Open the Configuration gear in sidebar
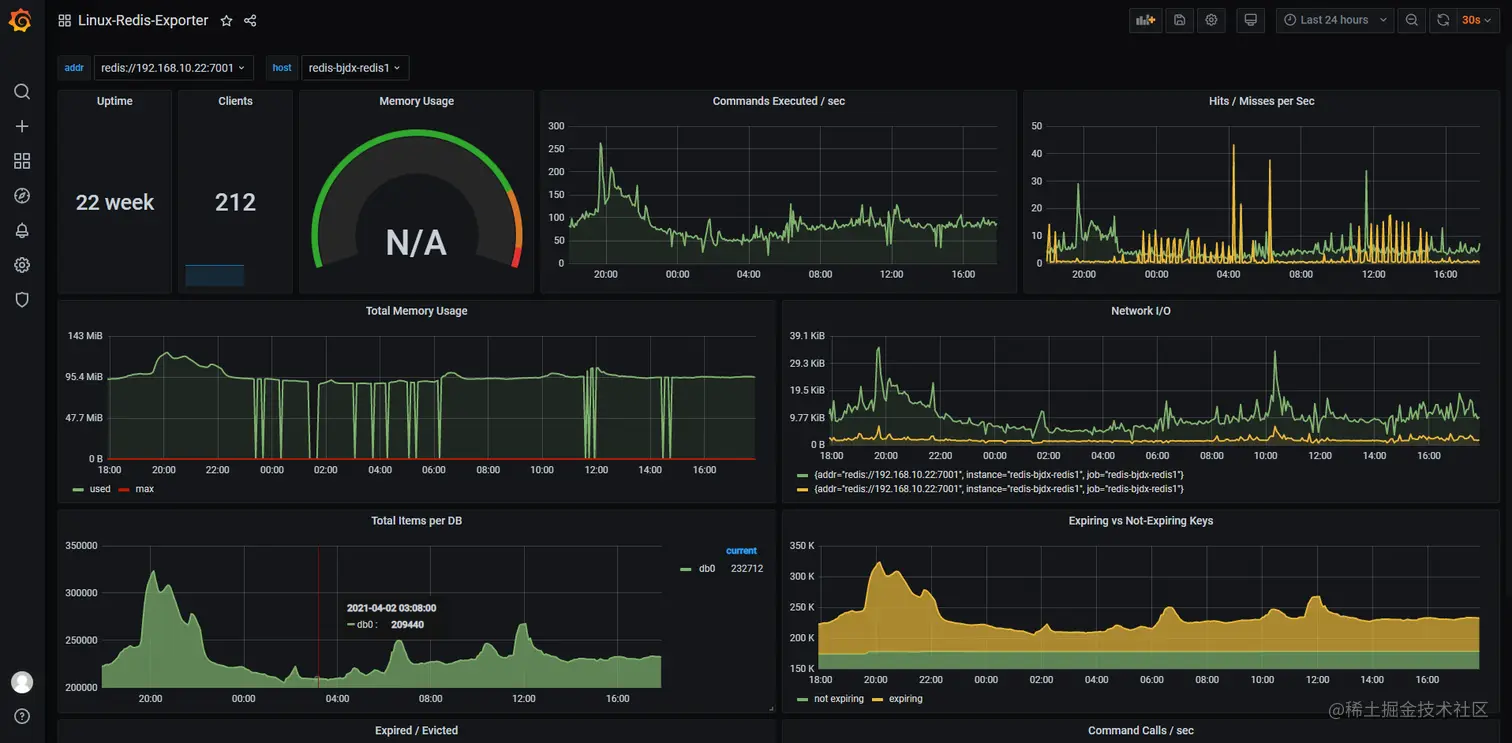This screenshot has width=1512, height=743. pos(22,265)
